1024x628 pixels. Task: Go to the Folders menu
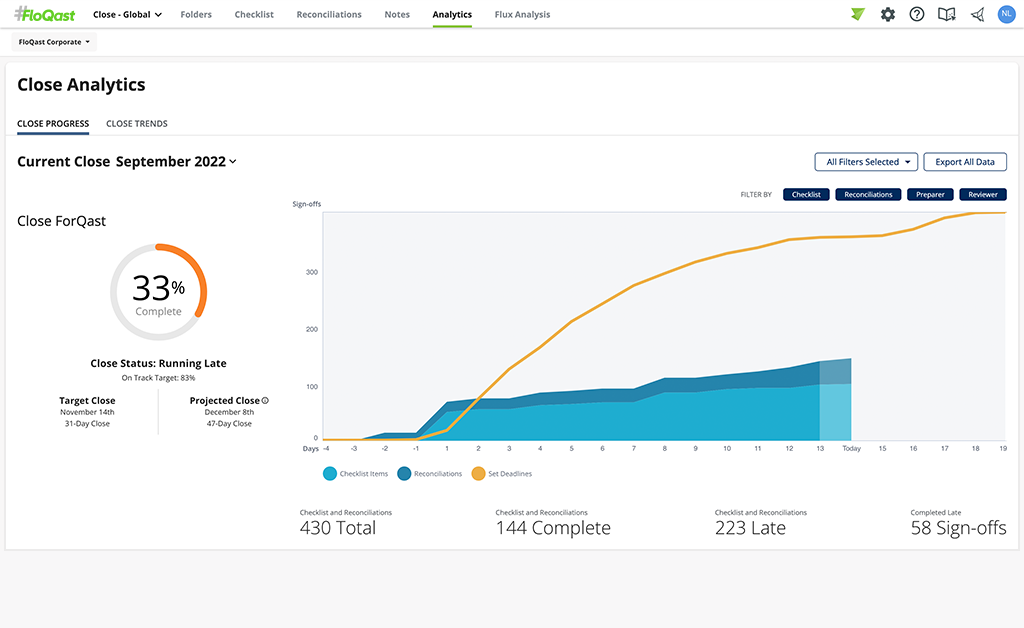196,14
